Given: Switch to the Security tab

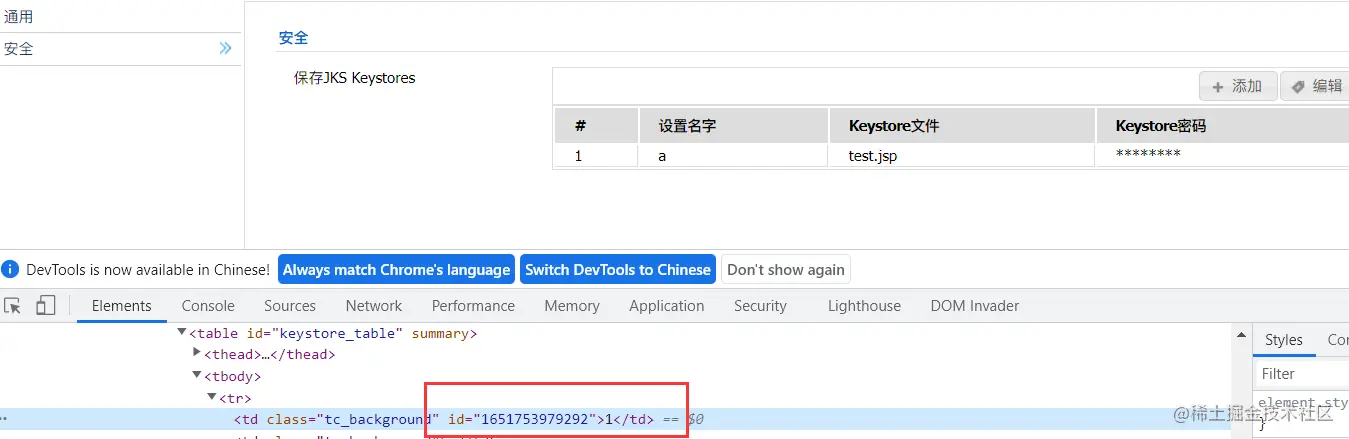Looking at the screenshot, I should pyautogui.click(x=760, y=306).
